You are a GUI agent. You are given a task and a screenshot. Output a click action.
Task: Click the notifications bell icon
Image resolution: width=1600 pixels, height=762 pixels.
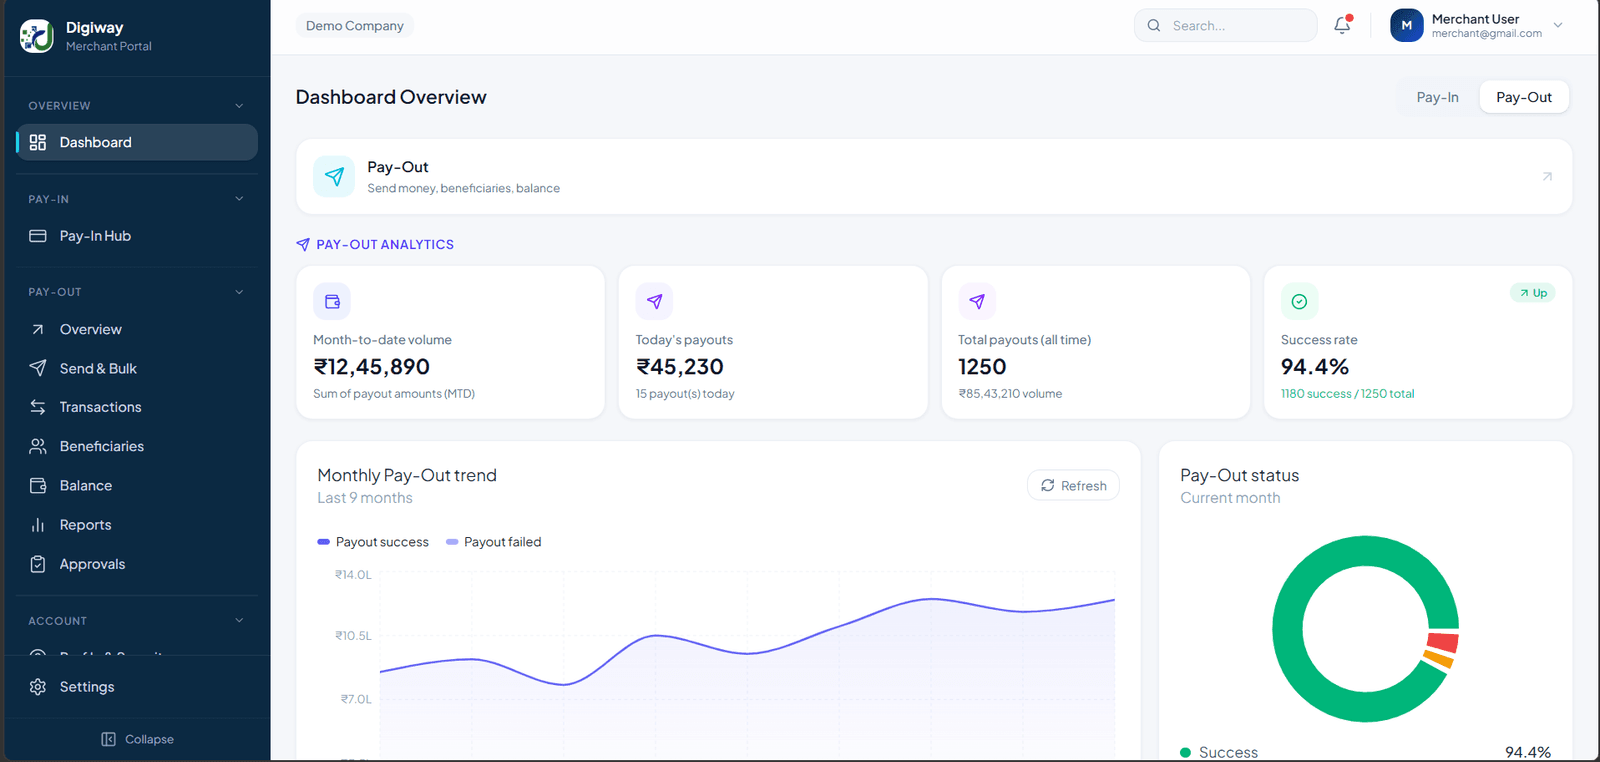[1342, 26]
